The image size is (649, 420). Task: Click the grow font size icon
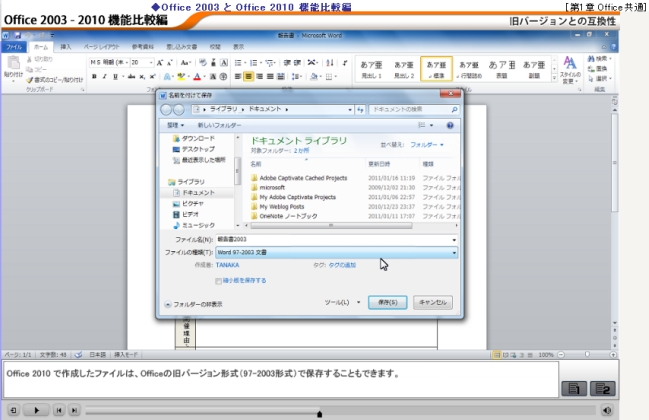click(160, 63)
